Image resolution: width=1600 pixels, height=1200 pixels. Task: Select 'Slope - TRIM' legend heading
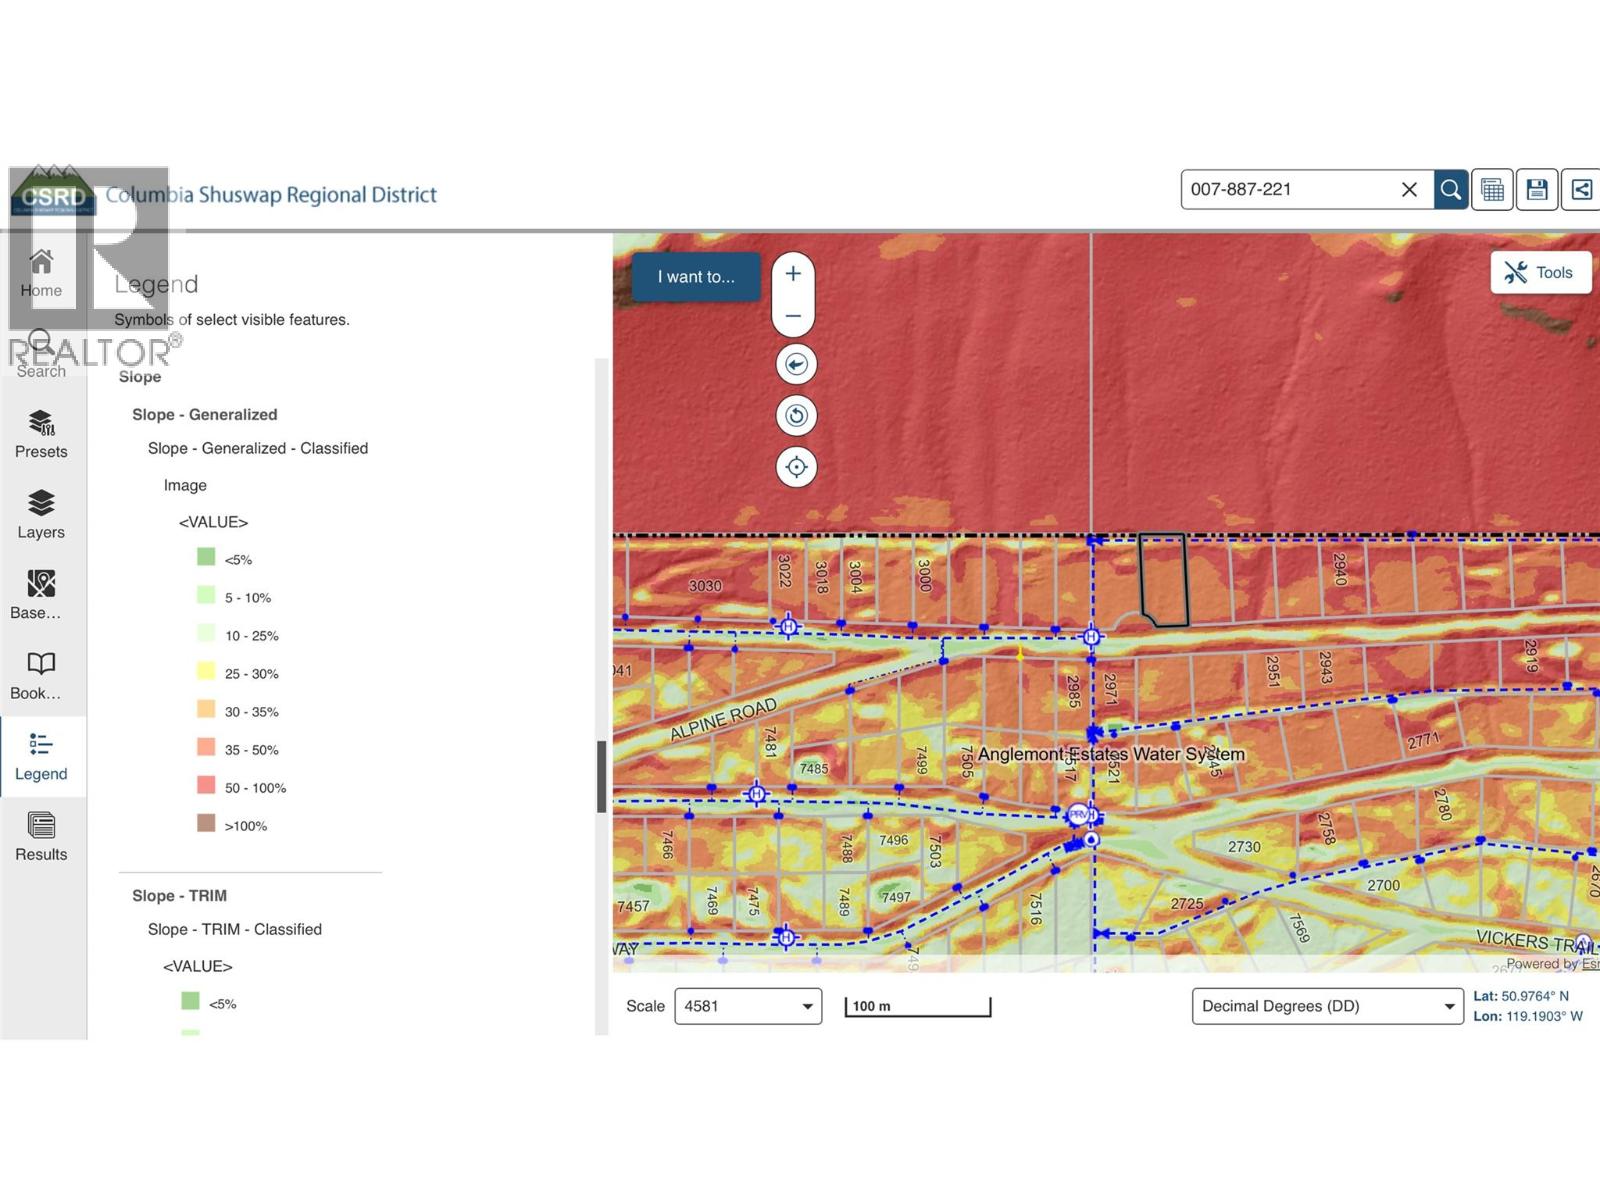(x=180, y=895)
